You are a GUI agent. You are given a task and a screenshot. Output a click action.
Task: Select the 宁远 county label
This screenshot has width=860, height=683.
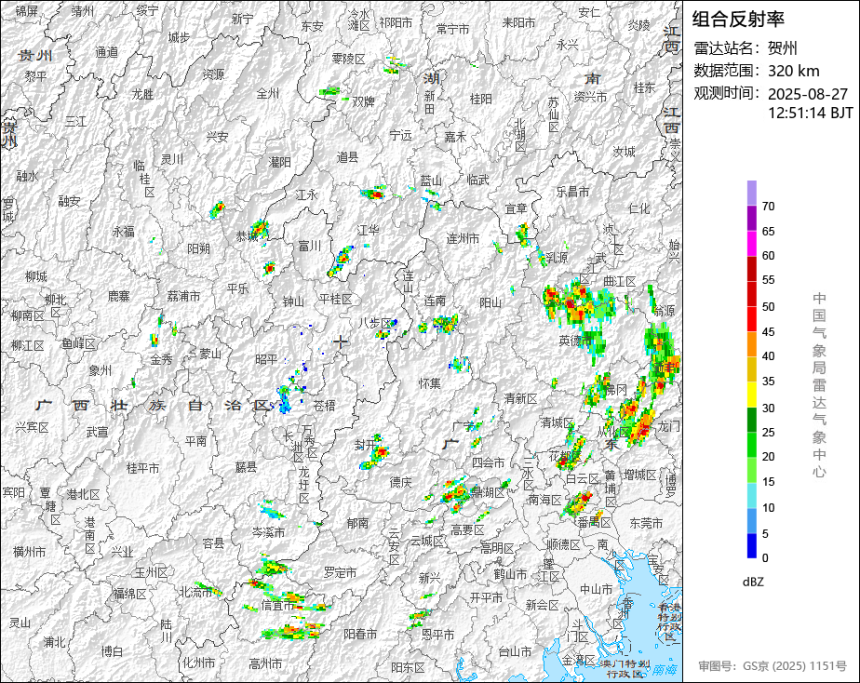point(400,134)
